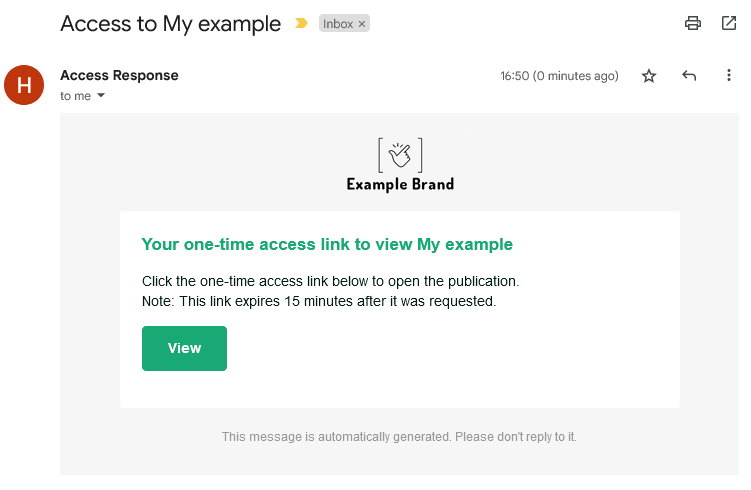Screen dimensions: 751x490
Task: Open the email in a new window
Action: 729,23
